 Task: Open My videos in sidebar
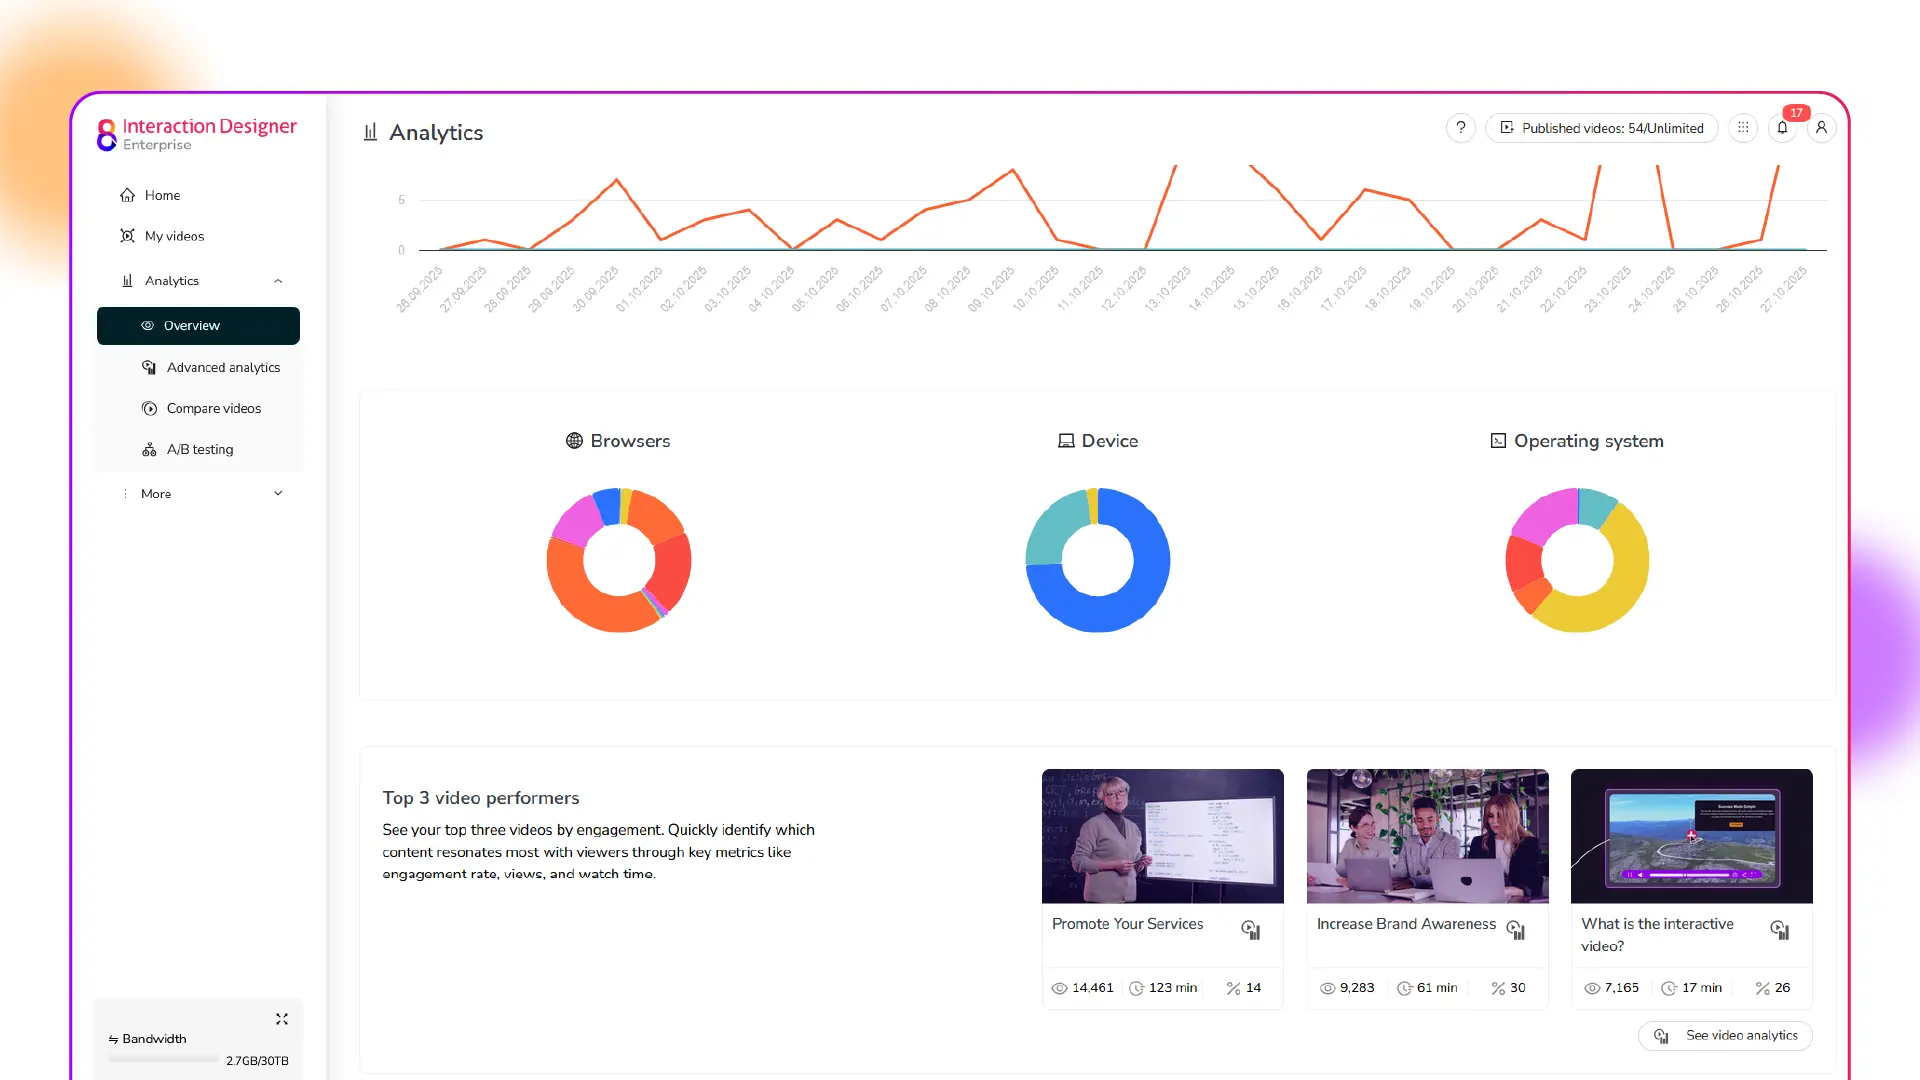pyautogui.click(x=174, y=236)
